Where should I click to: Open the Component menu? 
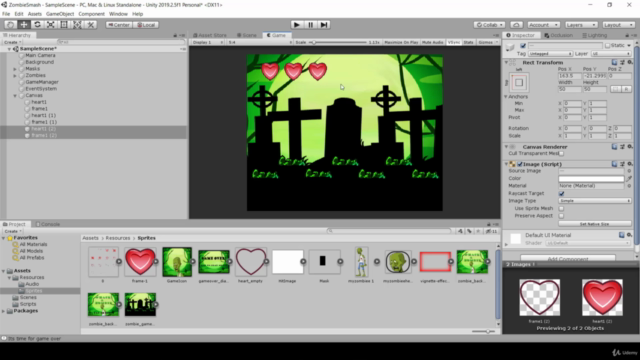pyautogui.click(x=91, y=14)
